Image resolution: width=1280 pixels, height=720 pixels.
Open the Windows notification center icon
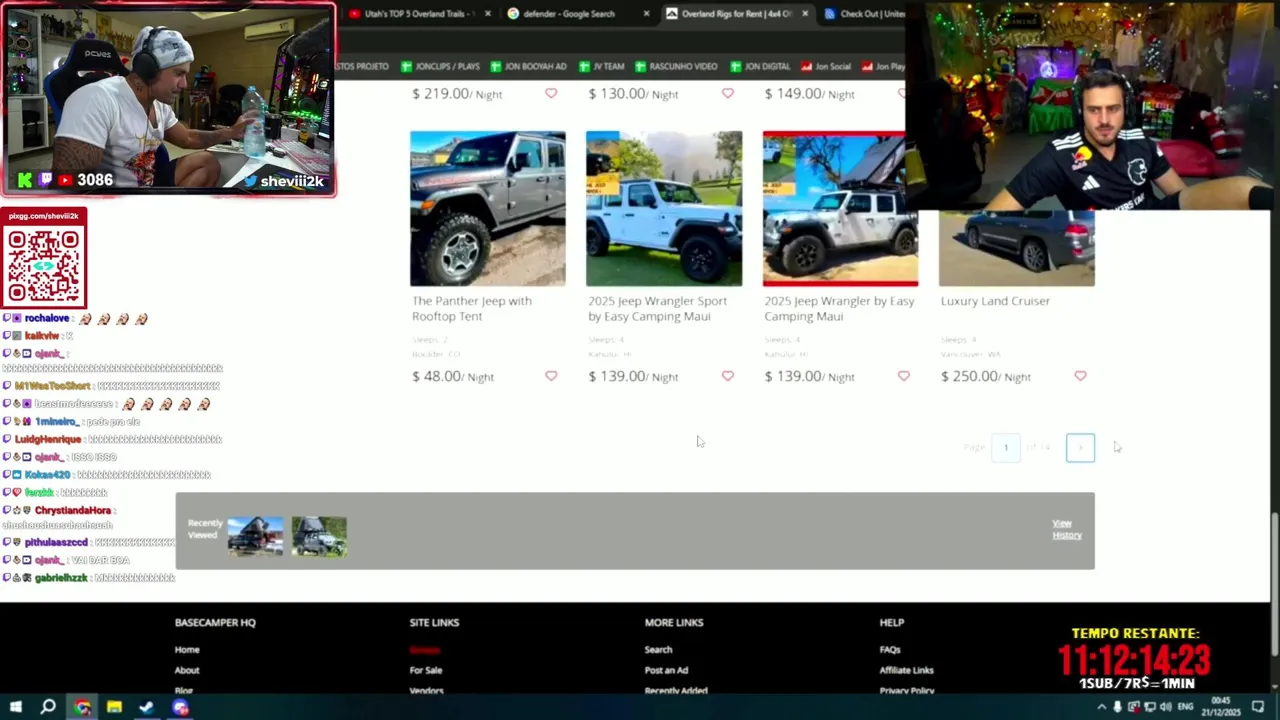point(1258,707)
